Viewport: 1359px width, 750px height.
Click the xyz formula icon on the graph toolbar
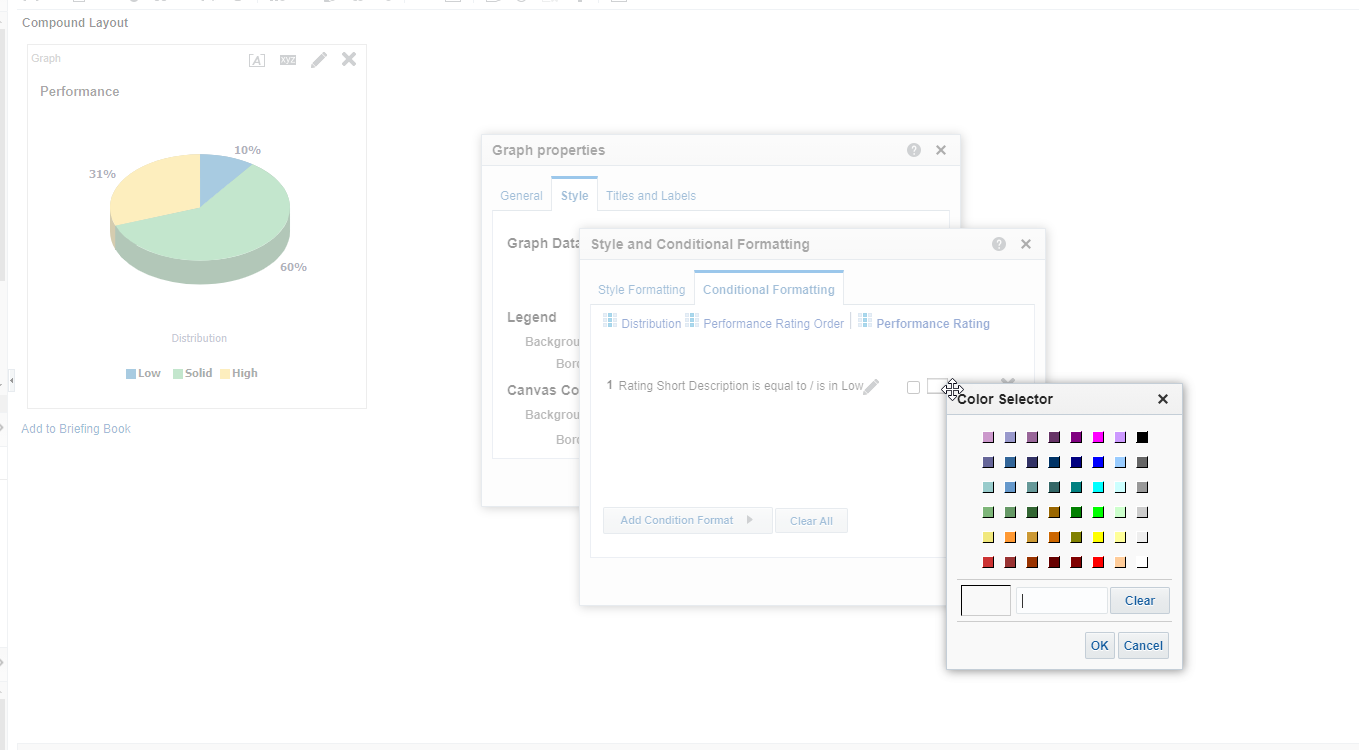[x=287, y=60]
